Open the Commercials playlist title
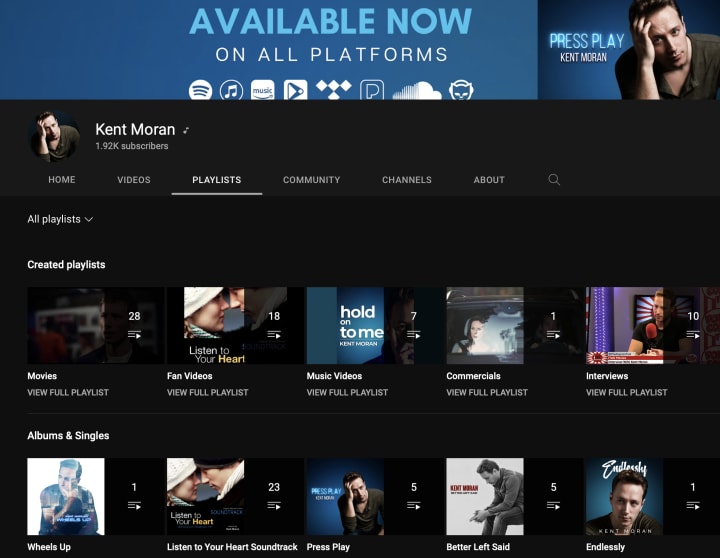The height and width of the screenshot is (558, 720). click(x=473, y=376)
